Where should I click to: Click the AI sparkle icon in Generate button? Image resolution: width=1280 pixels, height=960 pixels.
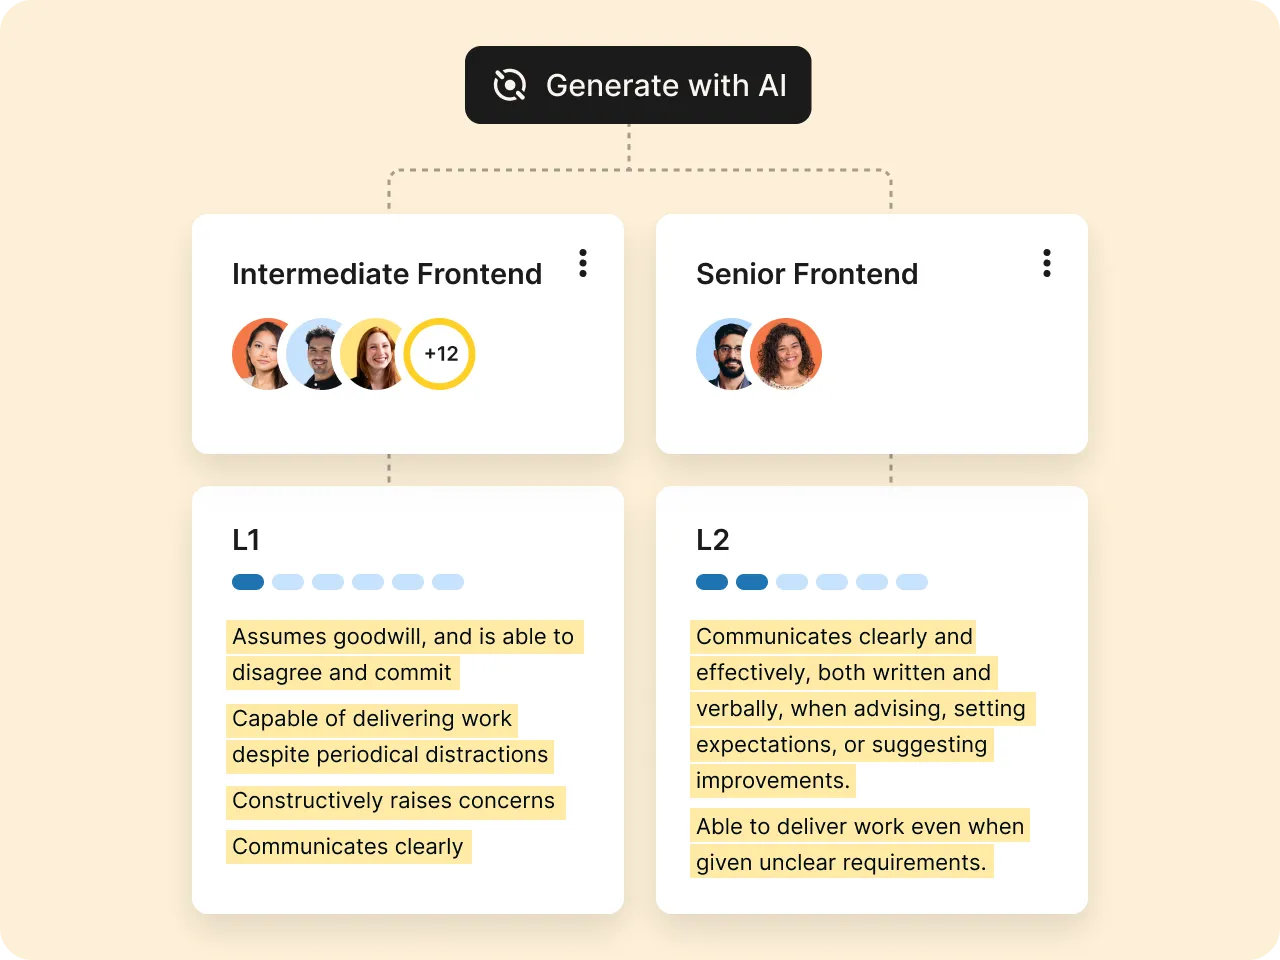(510, 85)
